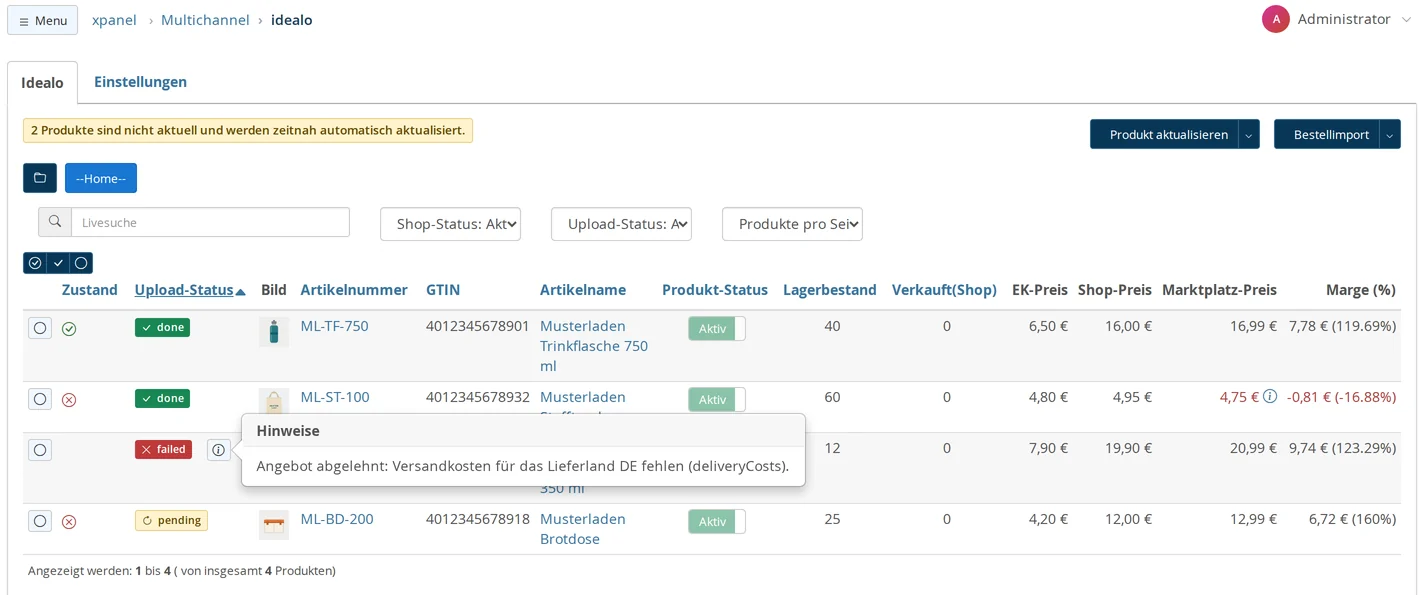1424x595 pixels.
Task: Switch to the Einstellungen tab
Action: pos(140,82)
